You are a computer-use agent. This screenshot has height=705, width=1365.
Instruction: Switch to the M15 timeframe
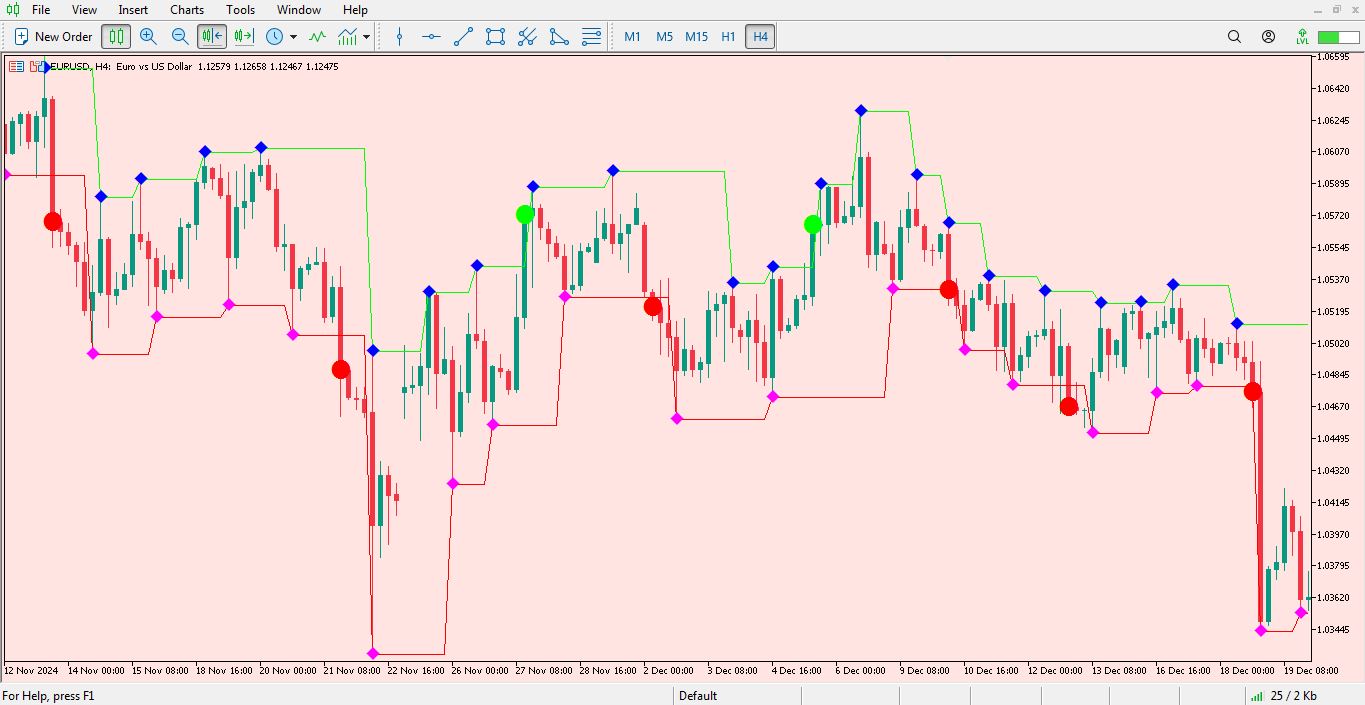[696, 36]
